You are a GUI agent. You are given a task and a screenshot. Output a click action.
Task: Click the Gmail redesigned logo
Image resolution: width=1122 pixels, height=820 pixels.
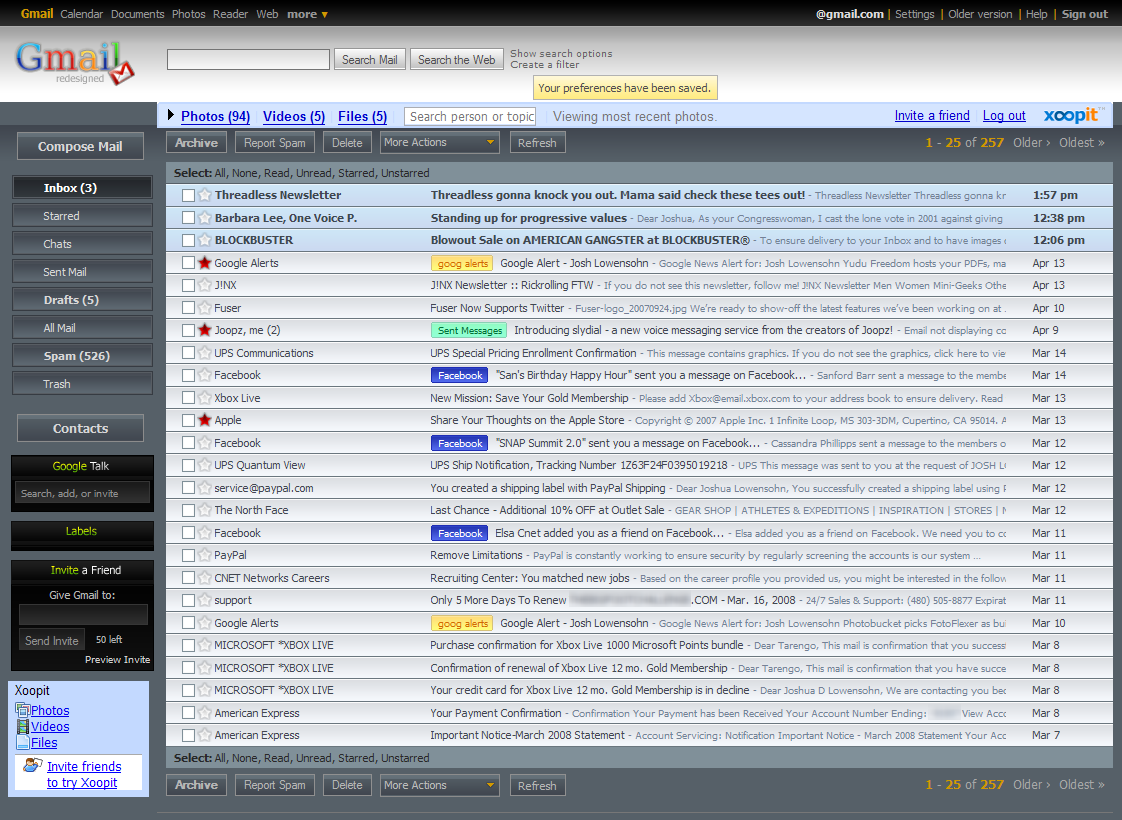click(x=74, y=62)
